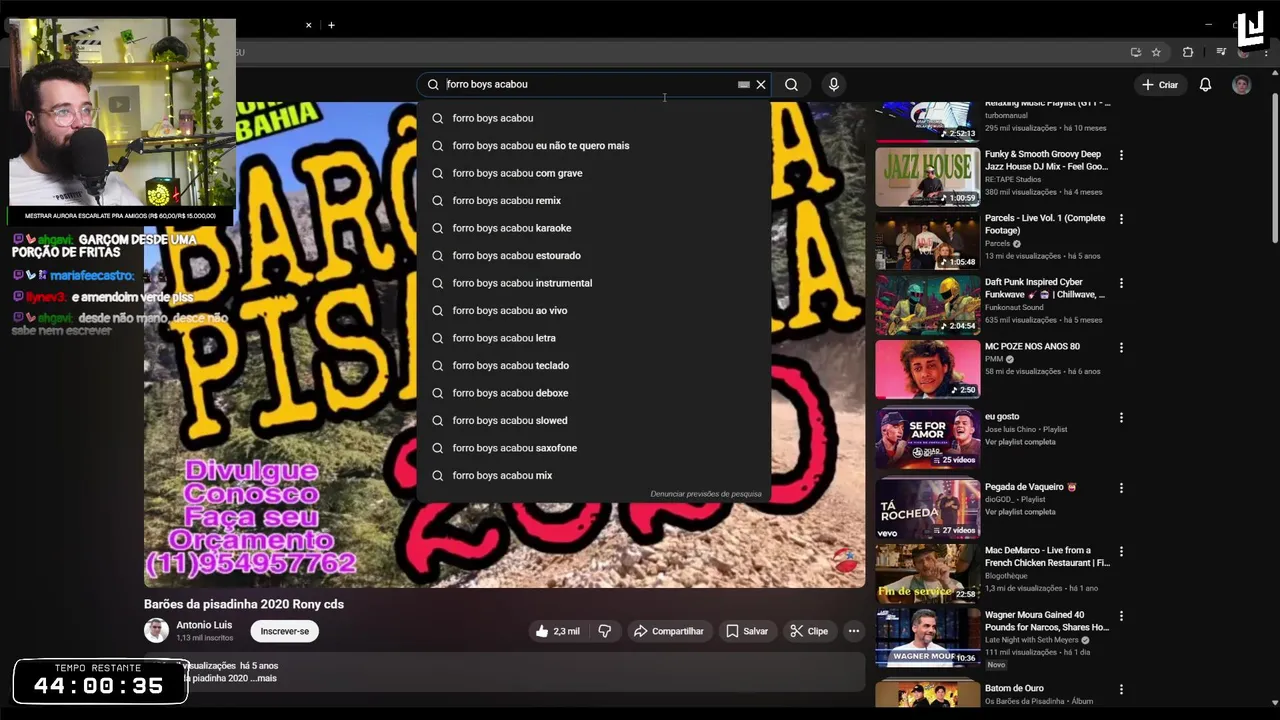Choose suggestion 'forro boys acabou mix'
Screen dimensions: 1280x720
coord(594,476)
